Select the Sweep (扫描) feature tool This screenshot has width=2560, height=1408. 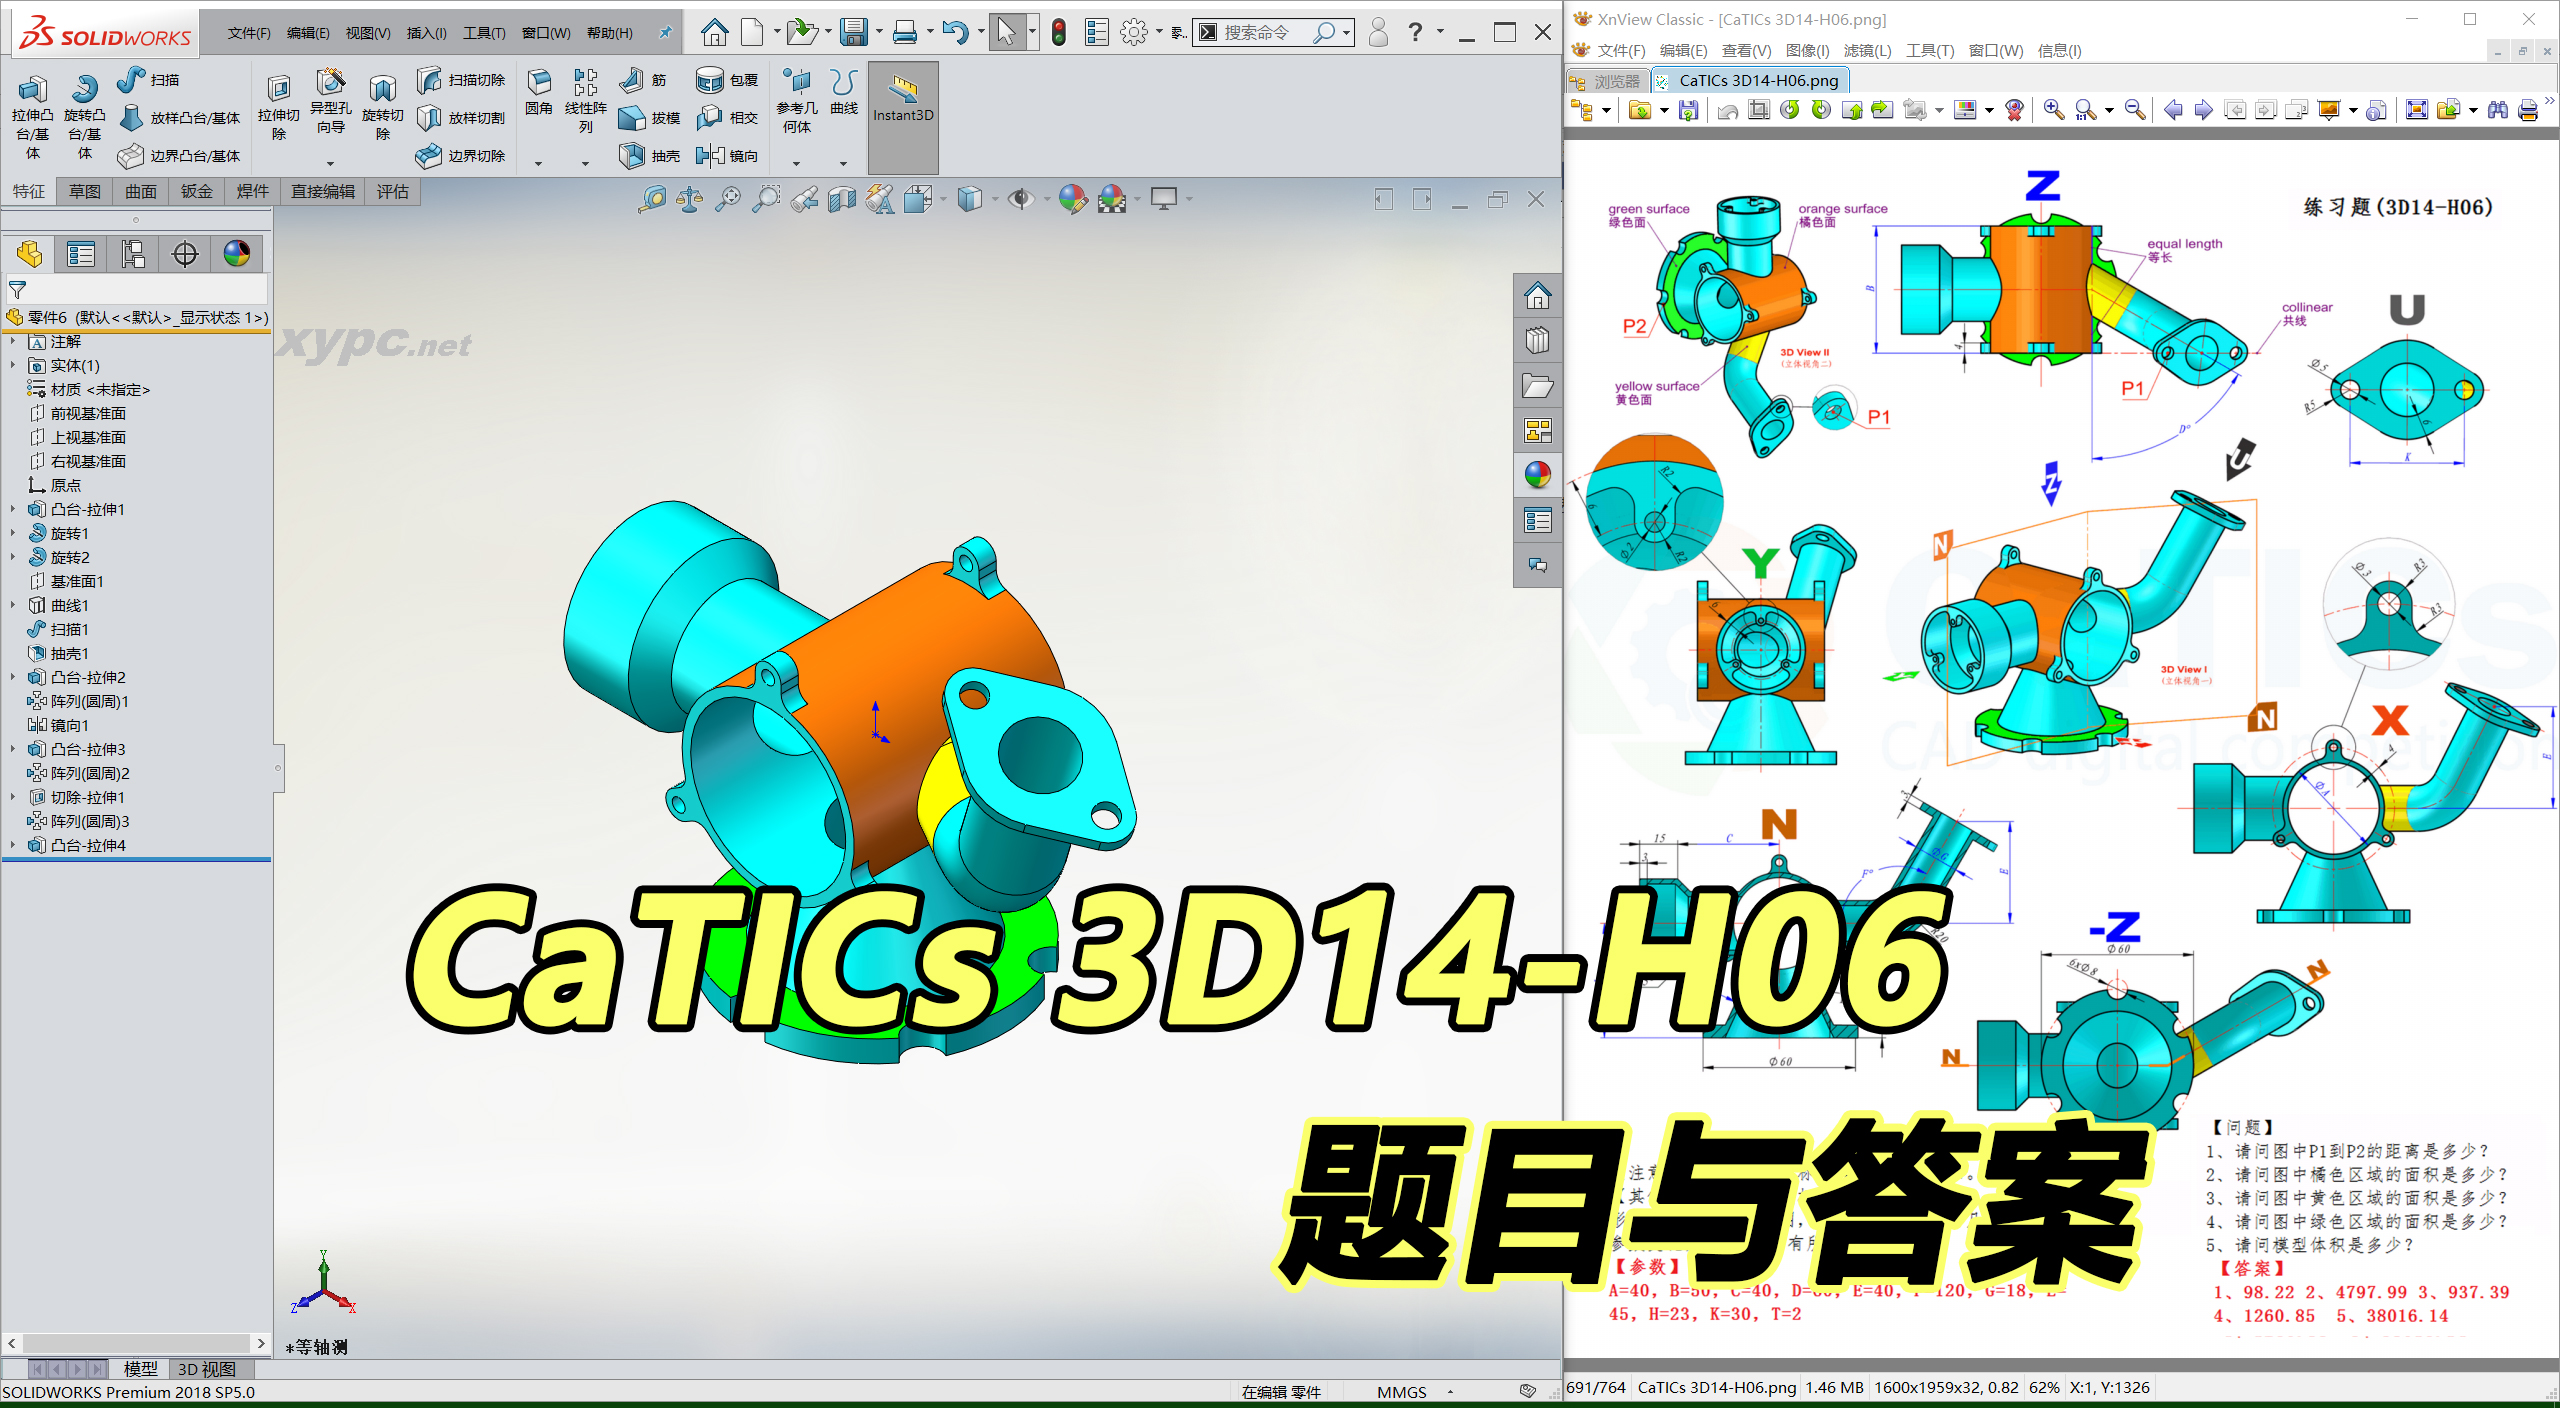pos(149,80)
